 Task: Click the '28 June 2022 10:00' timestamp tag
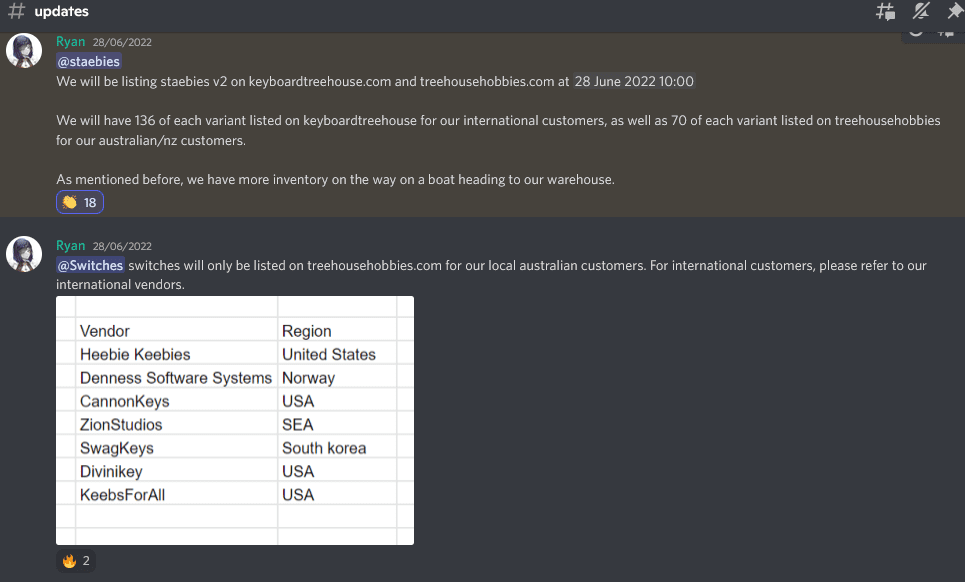[x=634, y=81]
